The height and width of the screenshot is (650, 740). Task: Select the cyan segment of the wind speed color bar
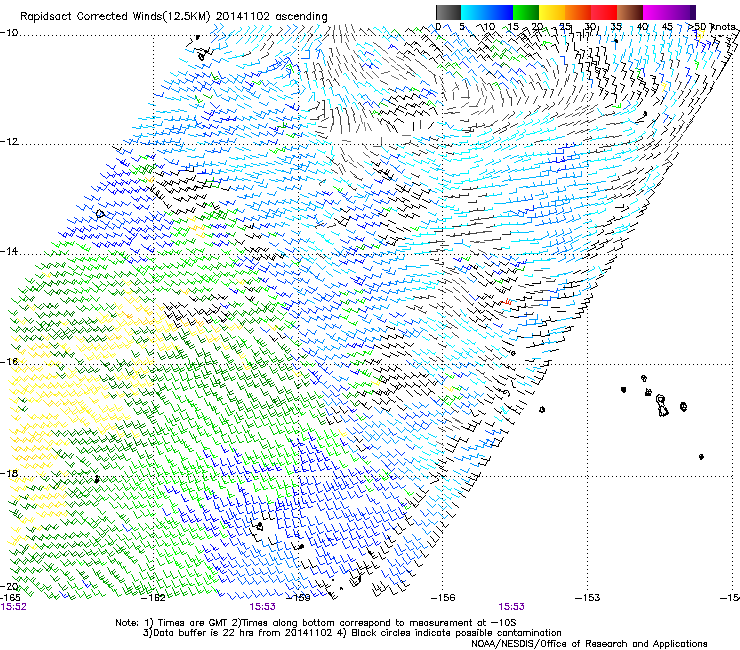pos(474,12)
